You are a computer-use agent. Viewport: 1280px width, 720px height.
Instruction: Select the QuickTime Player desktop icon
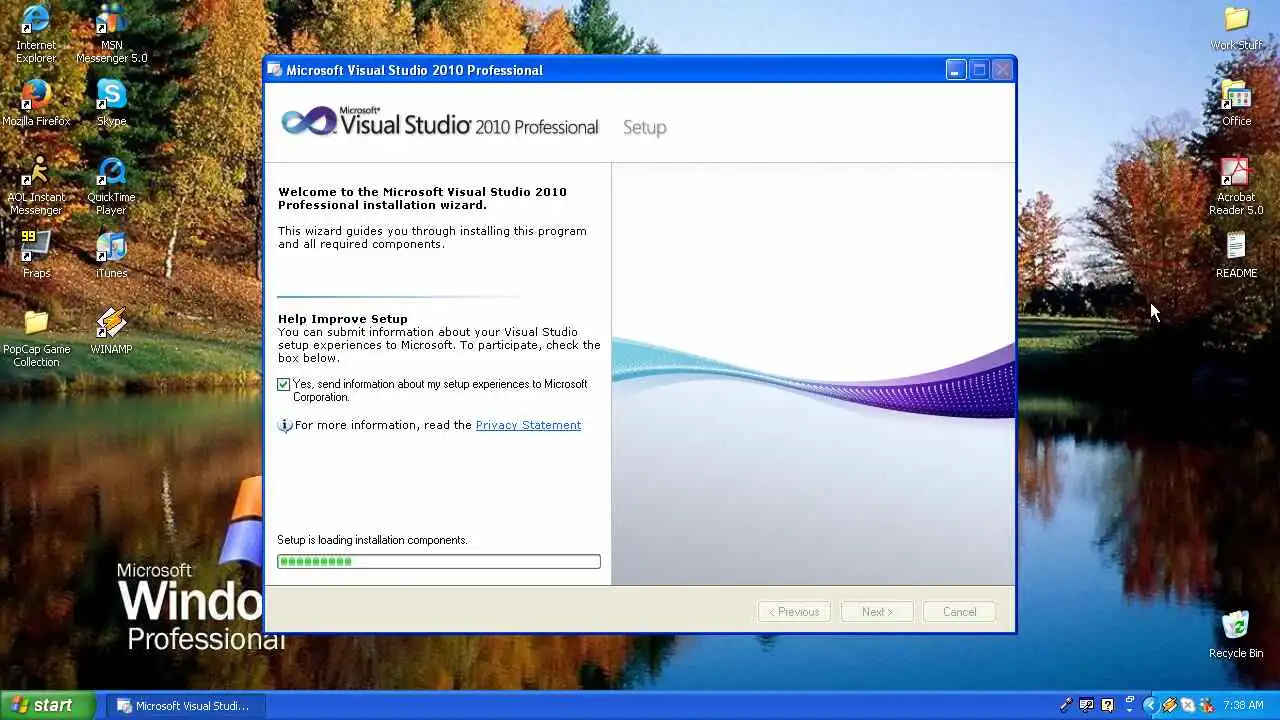point(111,186)
